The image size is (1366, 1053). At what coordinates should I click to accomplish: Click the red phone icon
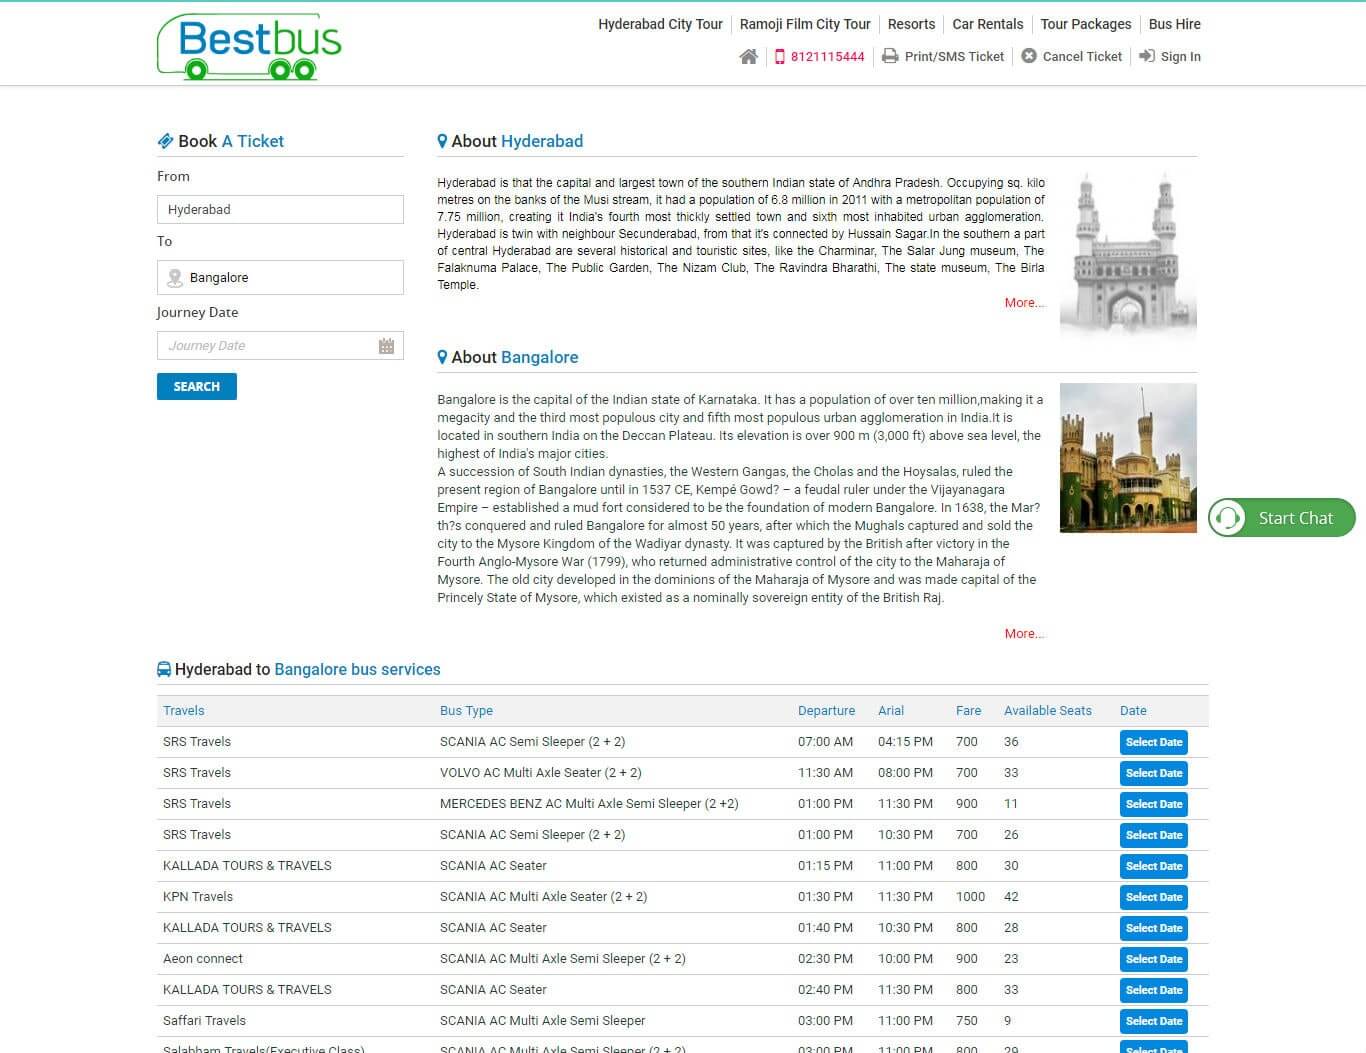[780, 57]
